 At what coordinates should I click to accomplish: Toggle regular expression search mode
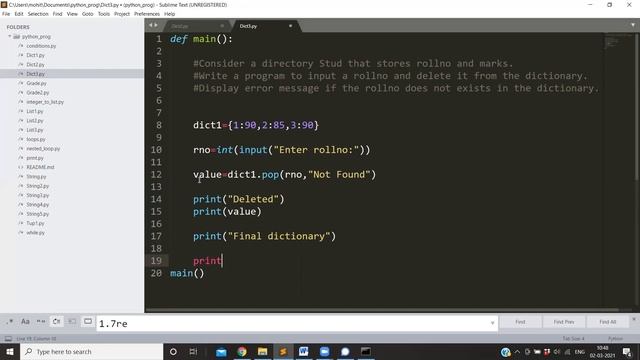tap(10, 322)
